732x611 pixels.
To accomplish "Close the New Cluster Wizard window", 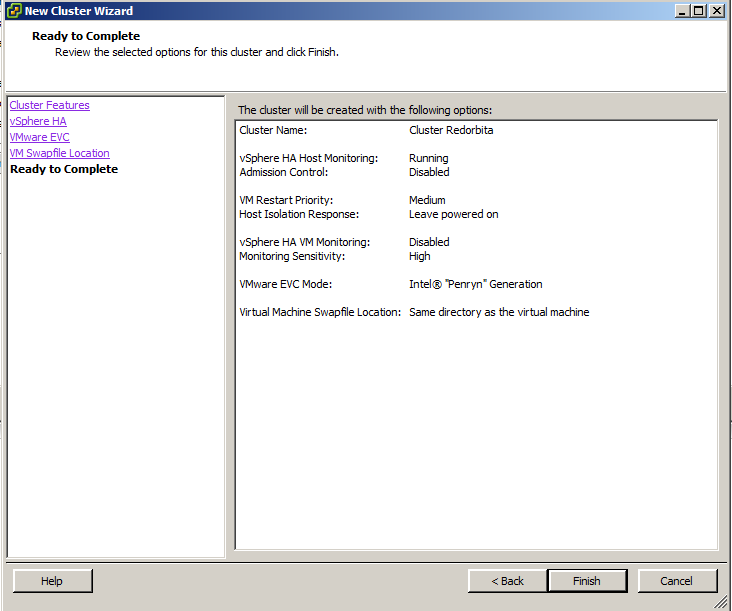I will [x=717, y=11].
